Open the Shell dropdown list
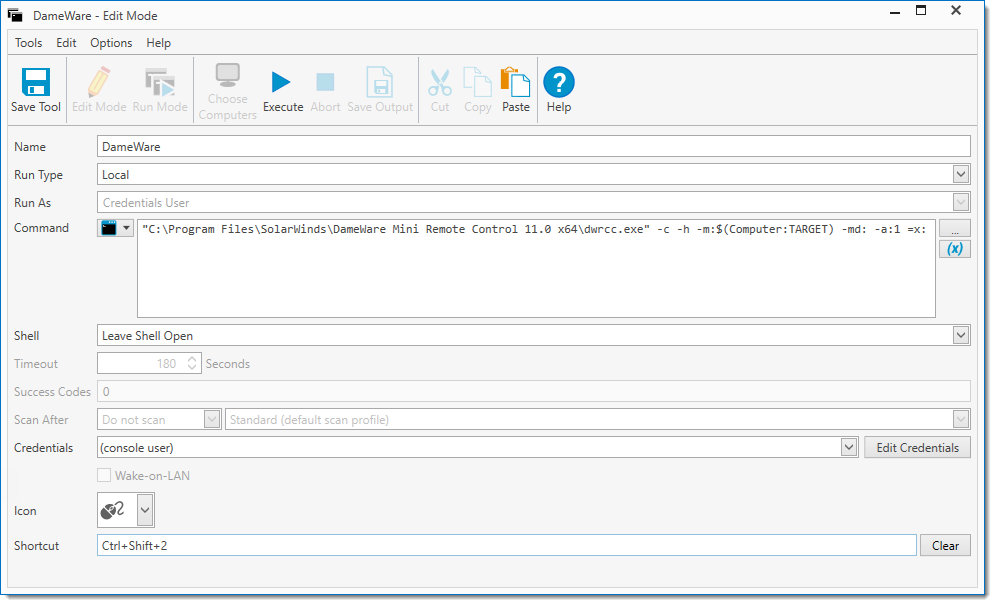Viewport: 995px width, 605px height. click(961, 336)
